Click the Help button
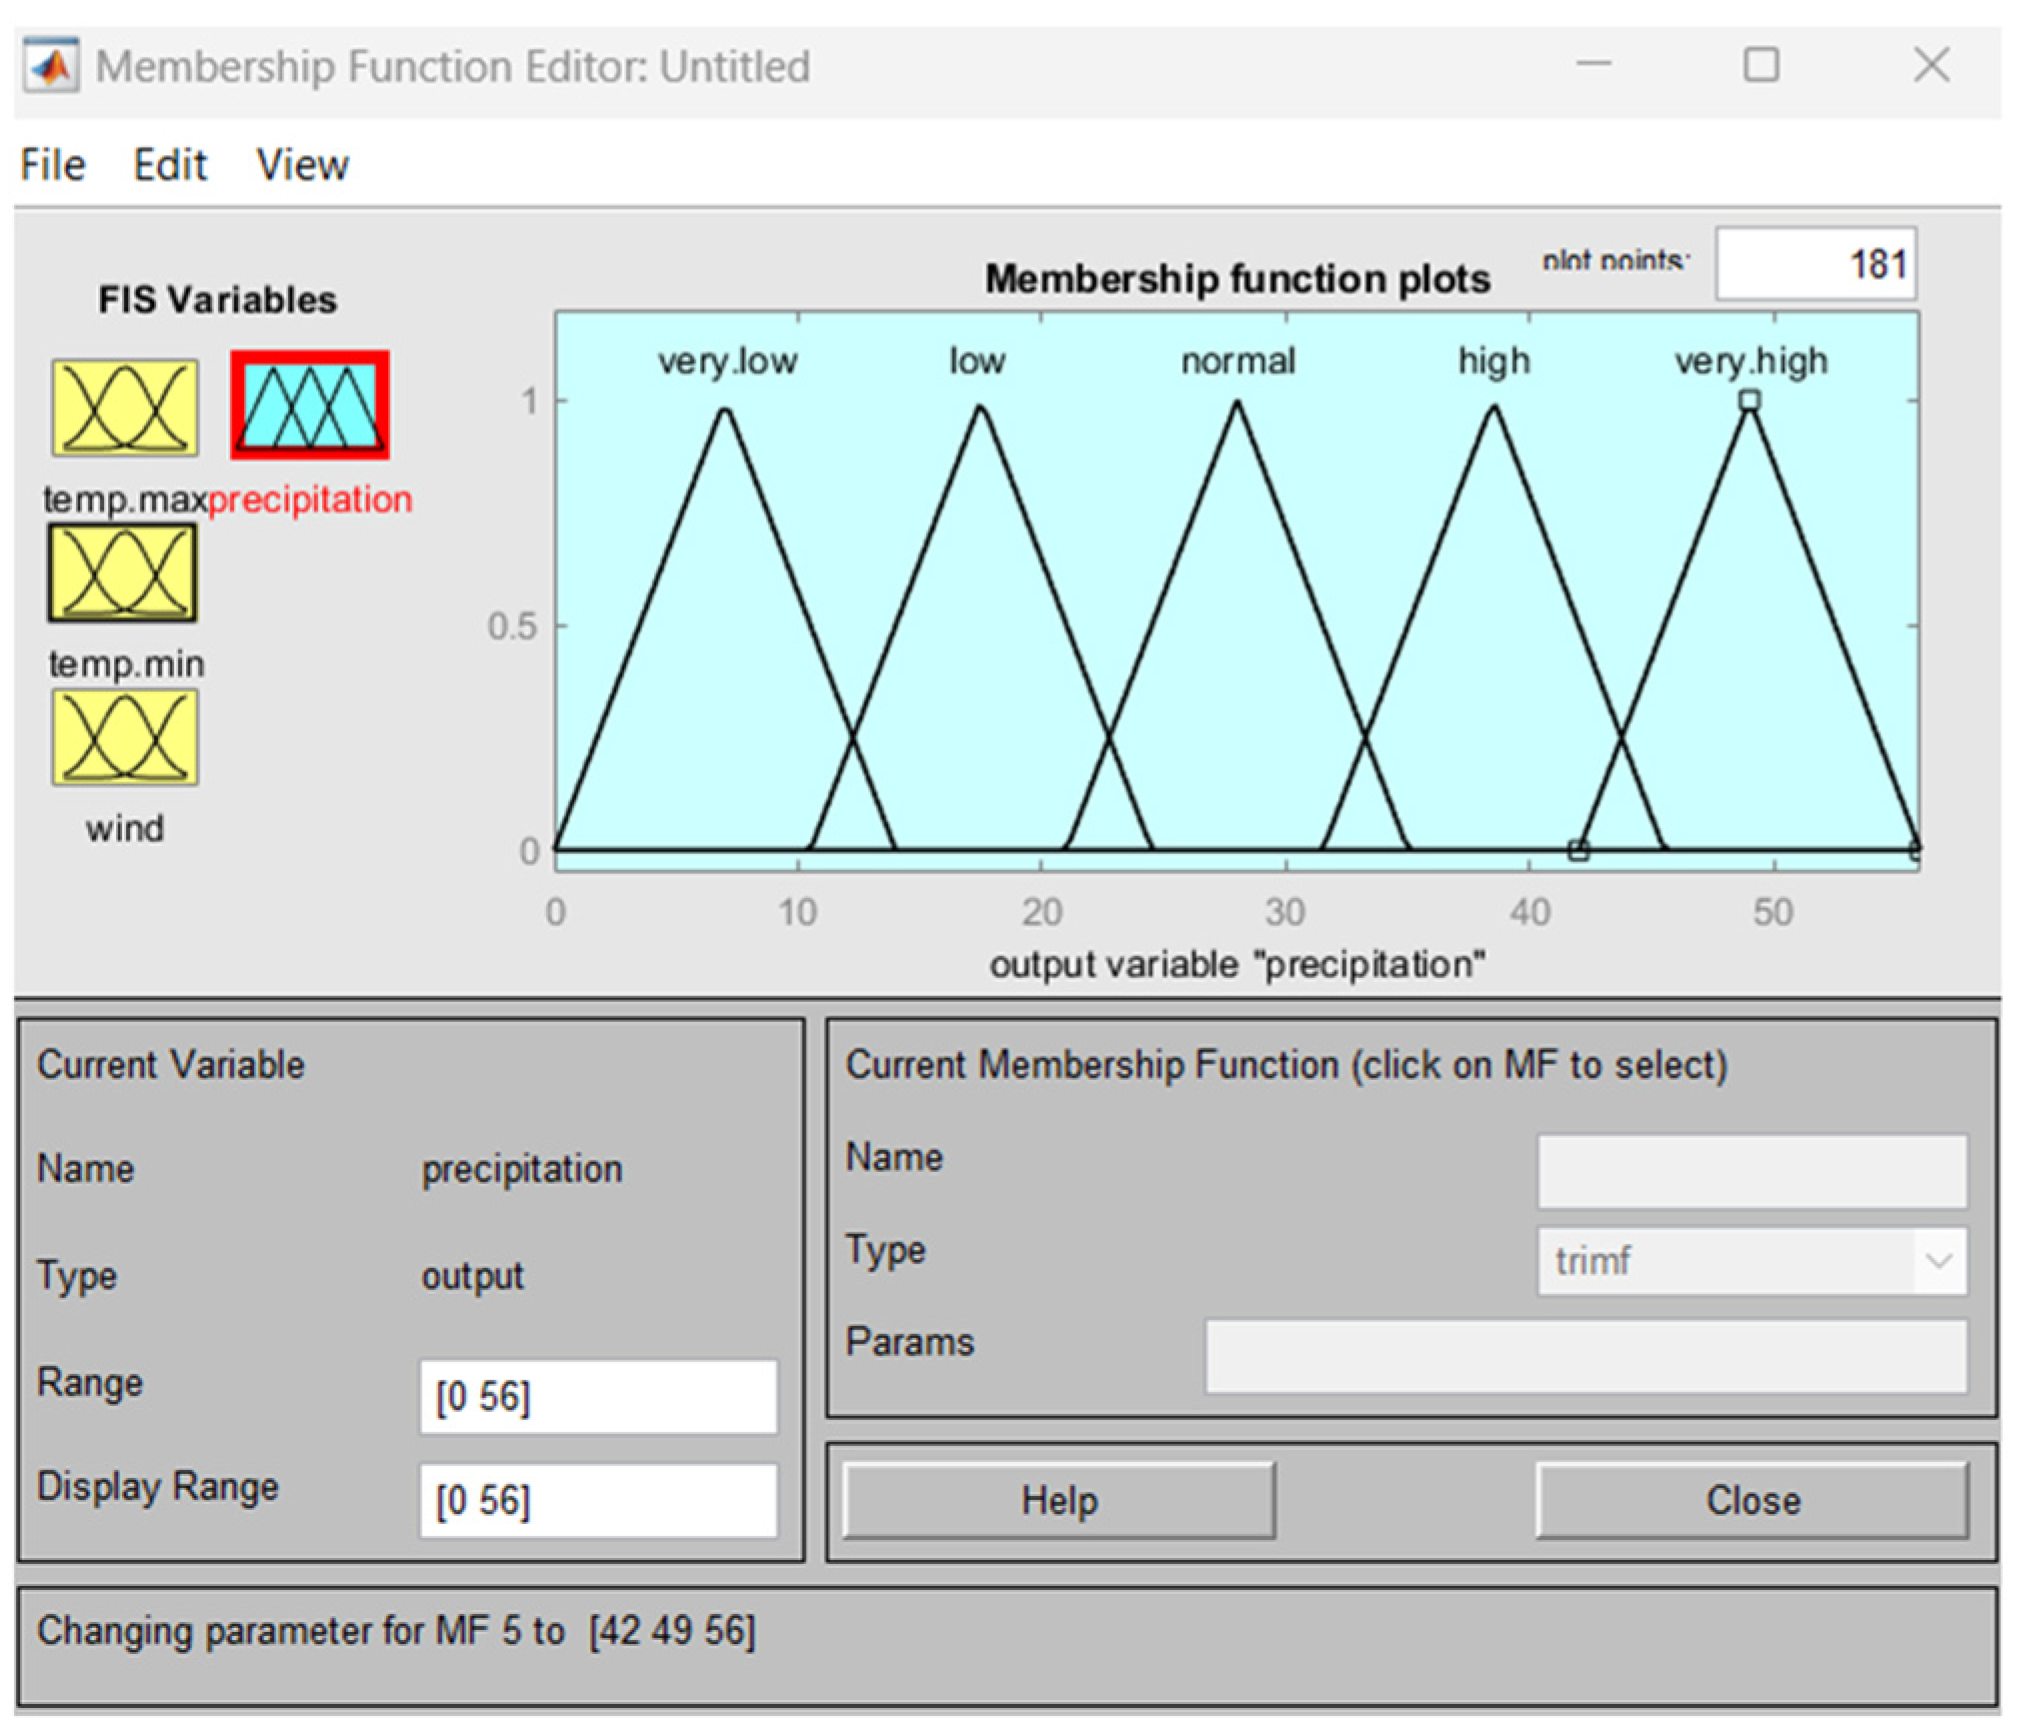Viewport: 2018px width, 1732px height. pyautogui.click(x=1059, y=1500)
